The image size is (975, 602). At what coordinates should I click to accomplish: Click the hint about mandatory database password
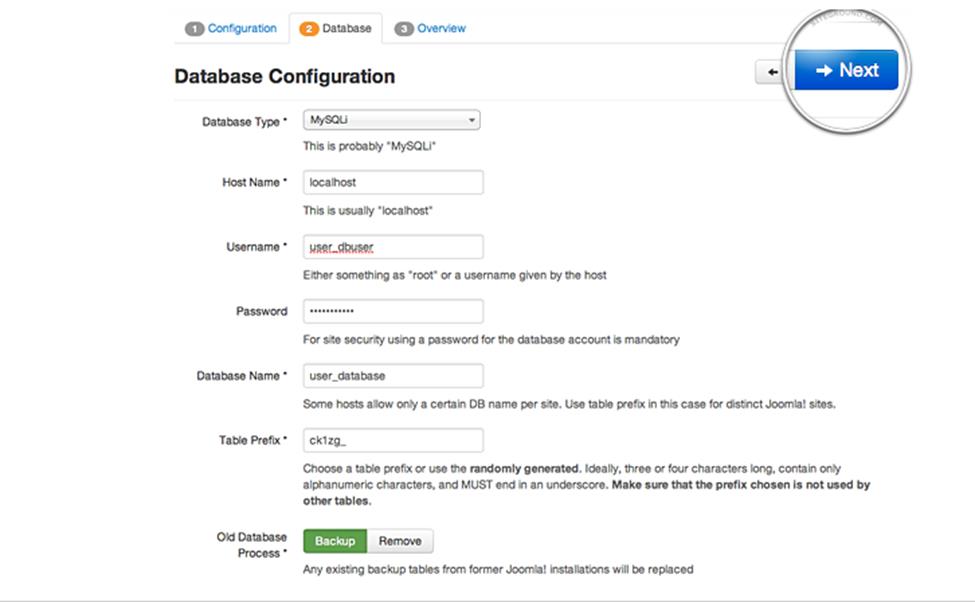pos(491,340)
